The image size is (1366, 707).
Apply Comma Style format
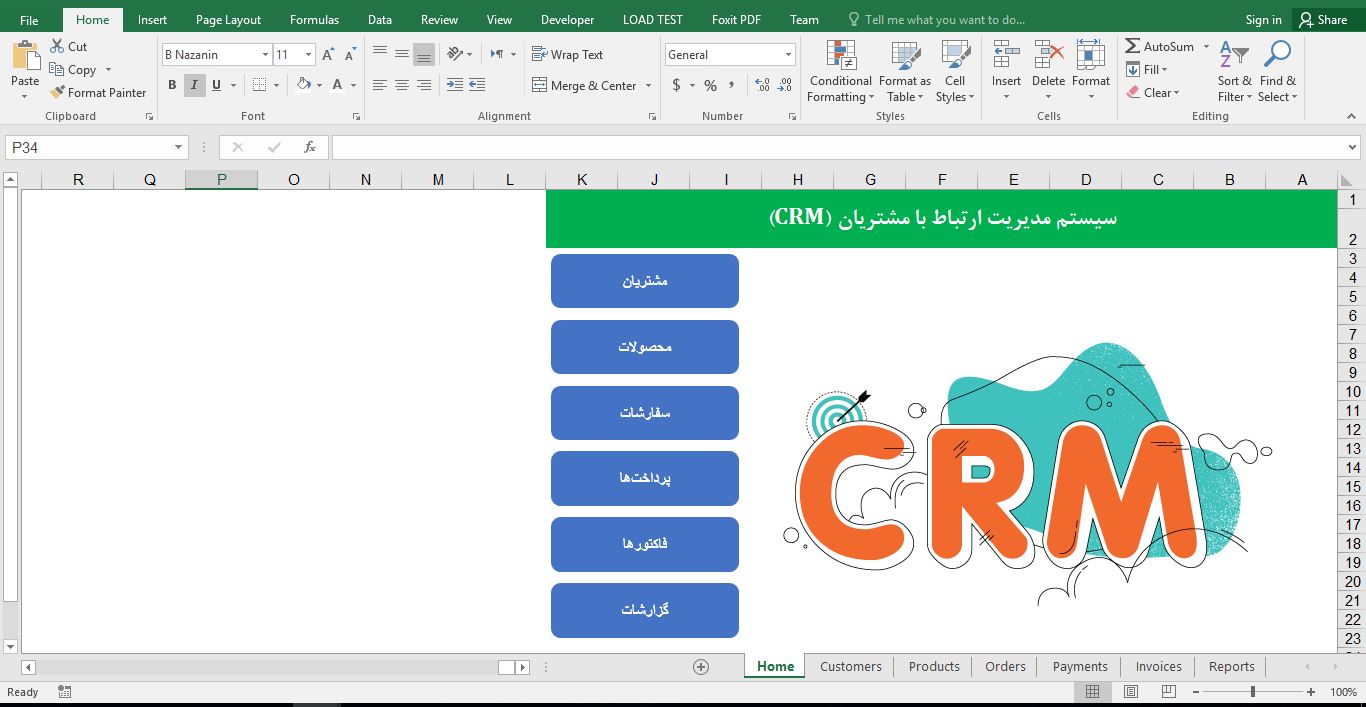(x=734, y=85)
